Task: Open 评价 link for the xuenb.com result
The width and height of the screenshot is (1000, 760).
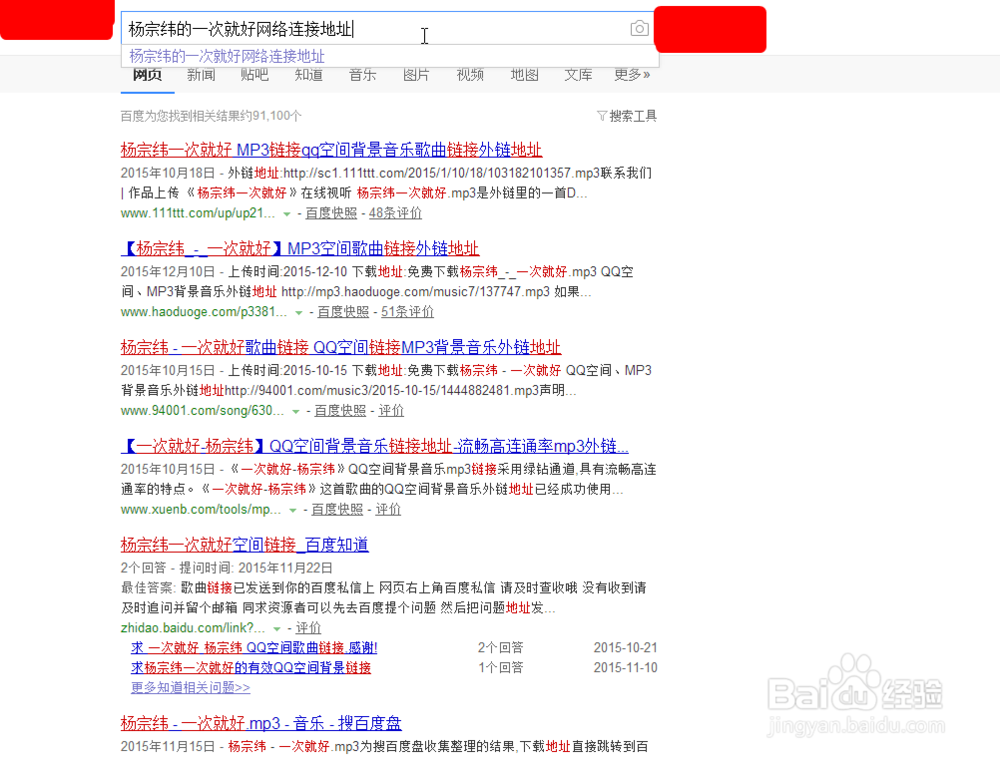Action: [x=388, y=509]
